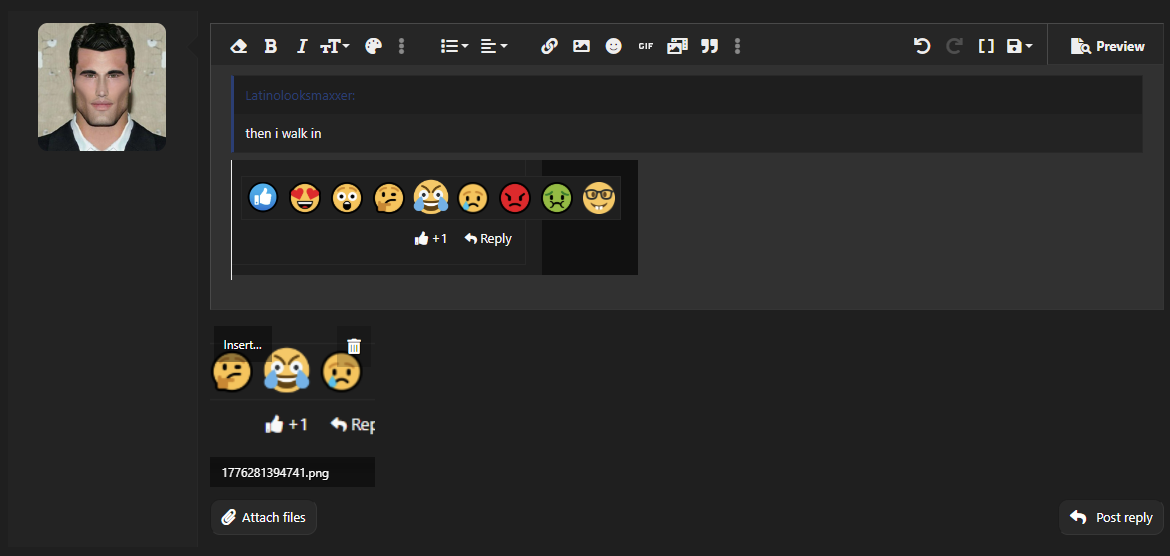
Task: Click the media embed icon
Action: click(678, 46)
